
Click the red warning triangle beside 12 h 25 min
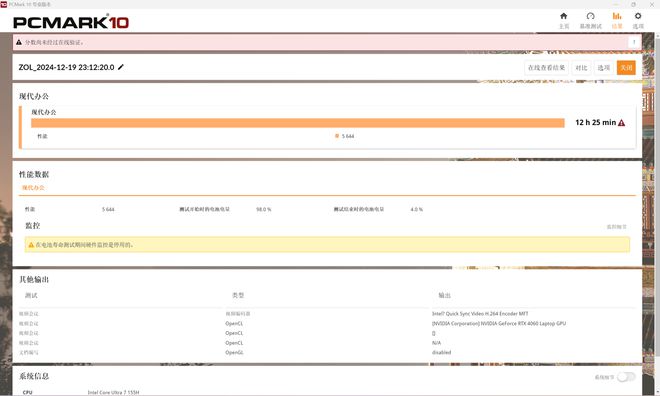click(x=621, y=123)
